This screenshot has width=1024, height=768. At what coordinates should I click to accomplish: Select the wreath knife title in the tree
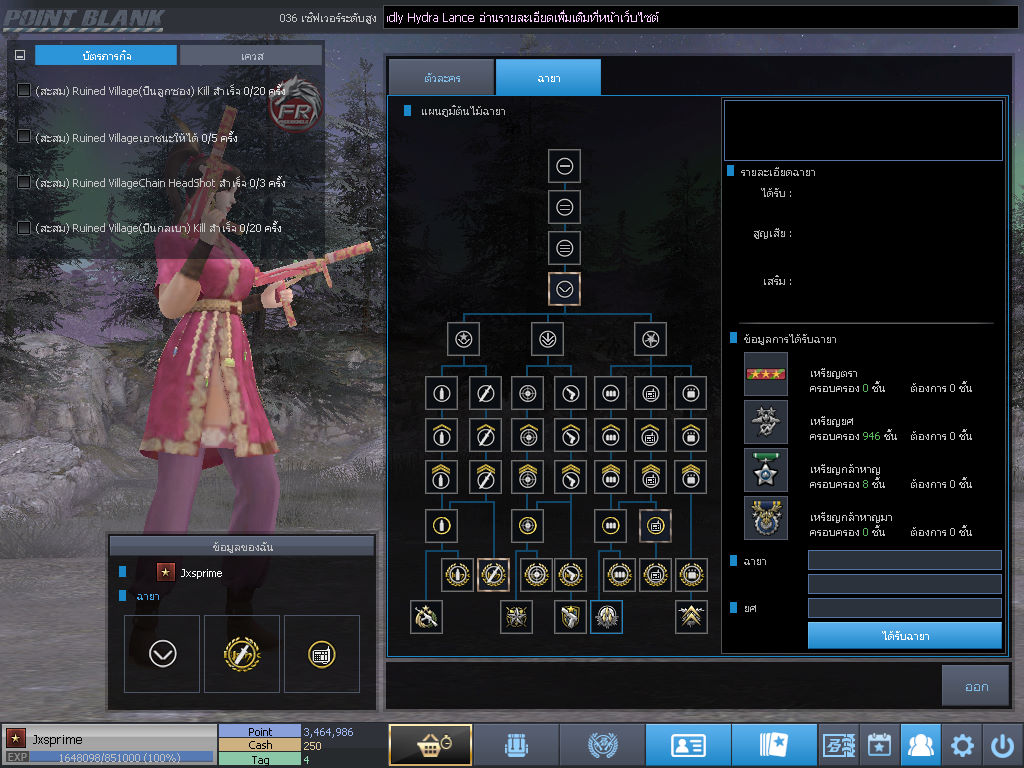click(x=493, y=575)
